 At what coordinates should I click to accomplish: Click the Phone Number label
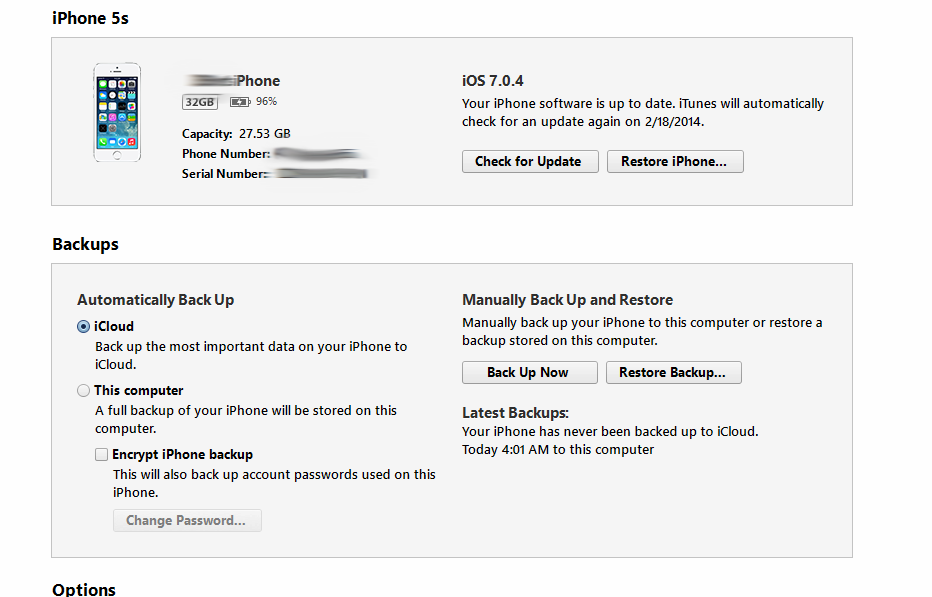coord(226,154)
